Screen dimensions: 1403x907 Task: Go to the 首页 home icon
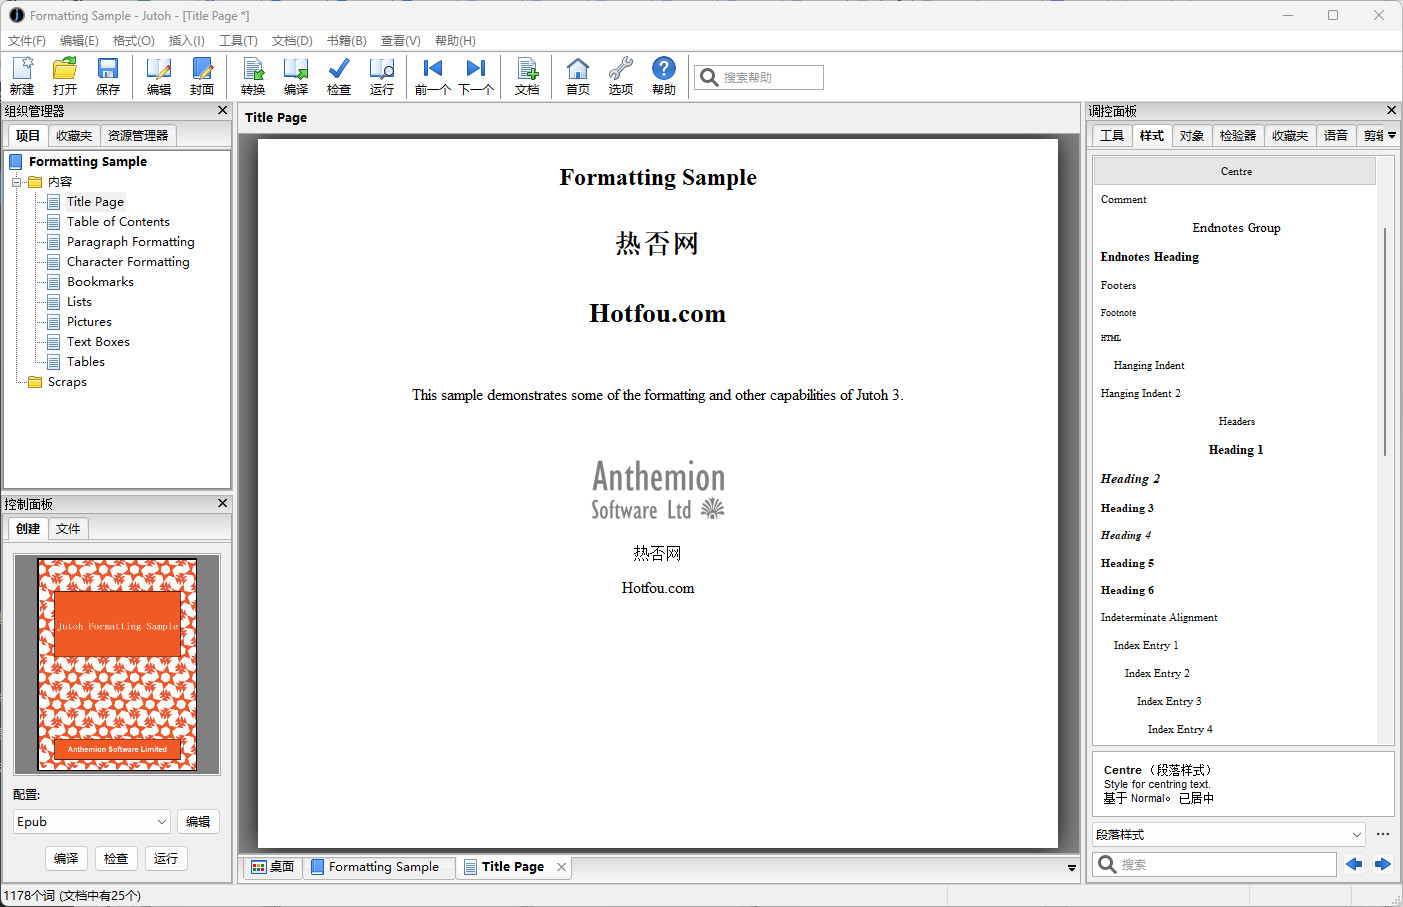578,76
